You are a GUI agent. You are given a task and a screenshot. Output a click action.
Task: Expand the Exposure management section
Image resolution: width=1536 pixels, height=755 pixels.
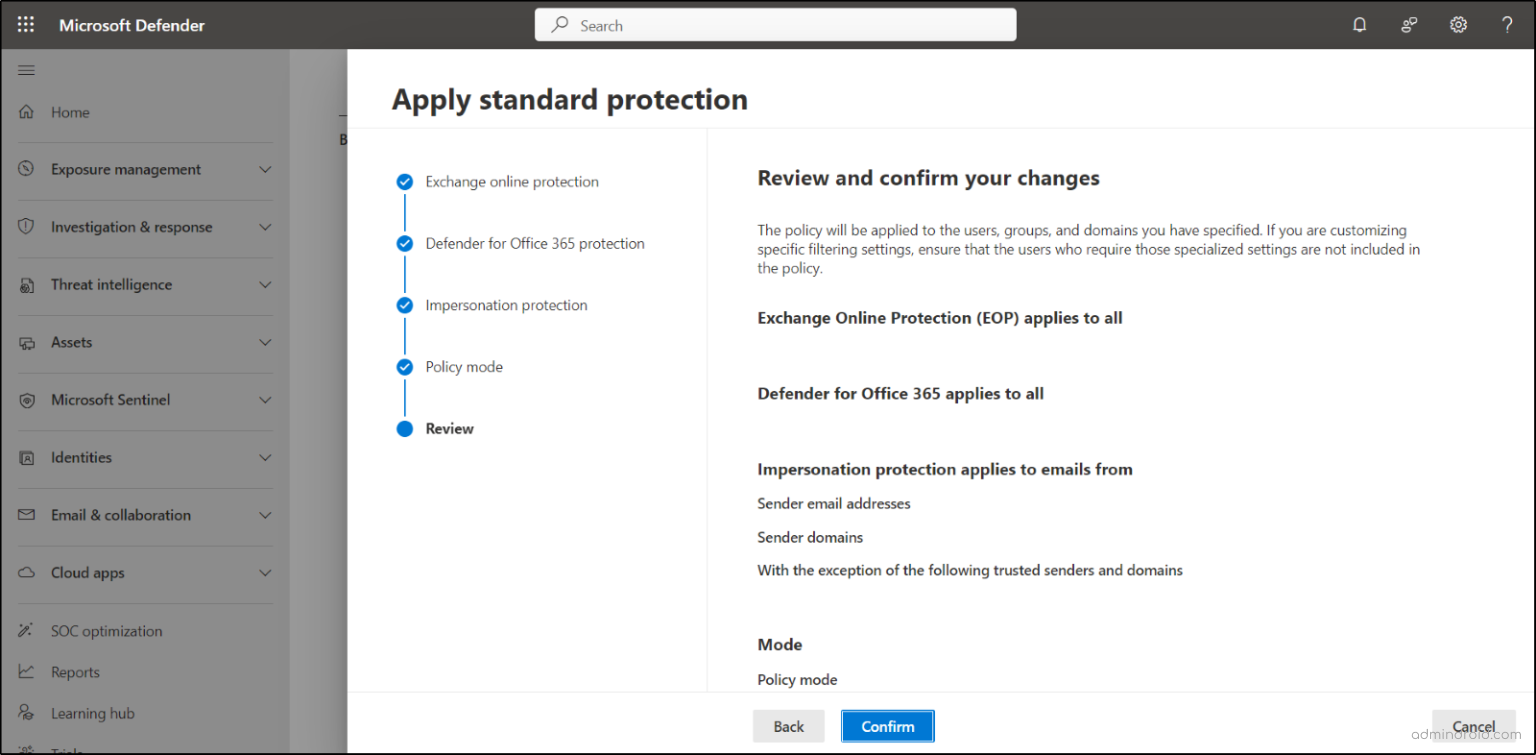[x=265, y=170]
